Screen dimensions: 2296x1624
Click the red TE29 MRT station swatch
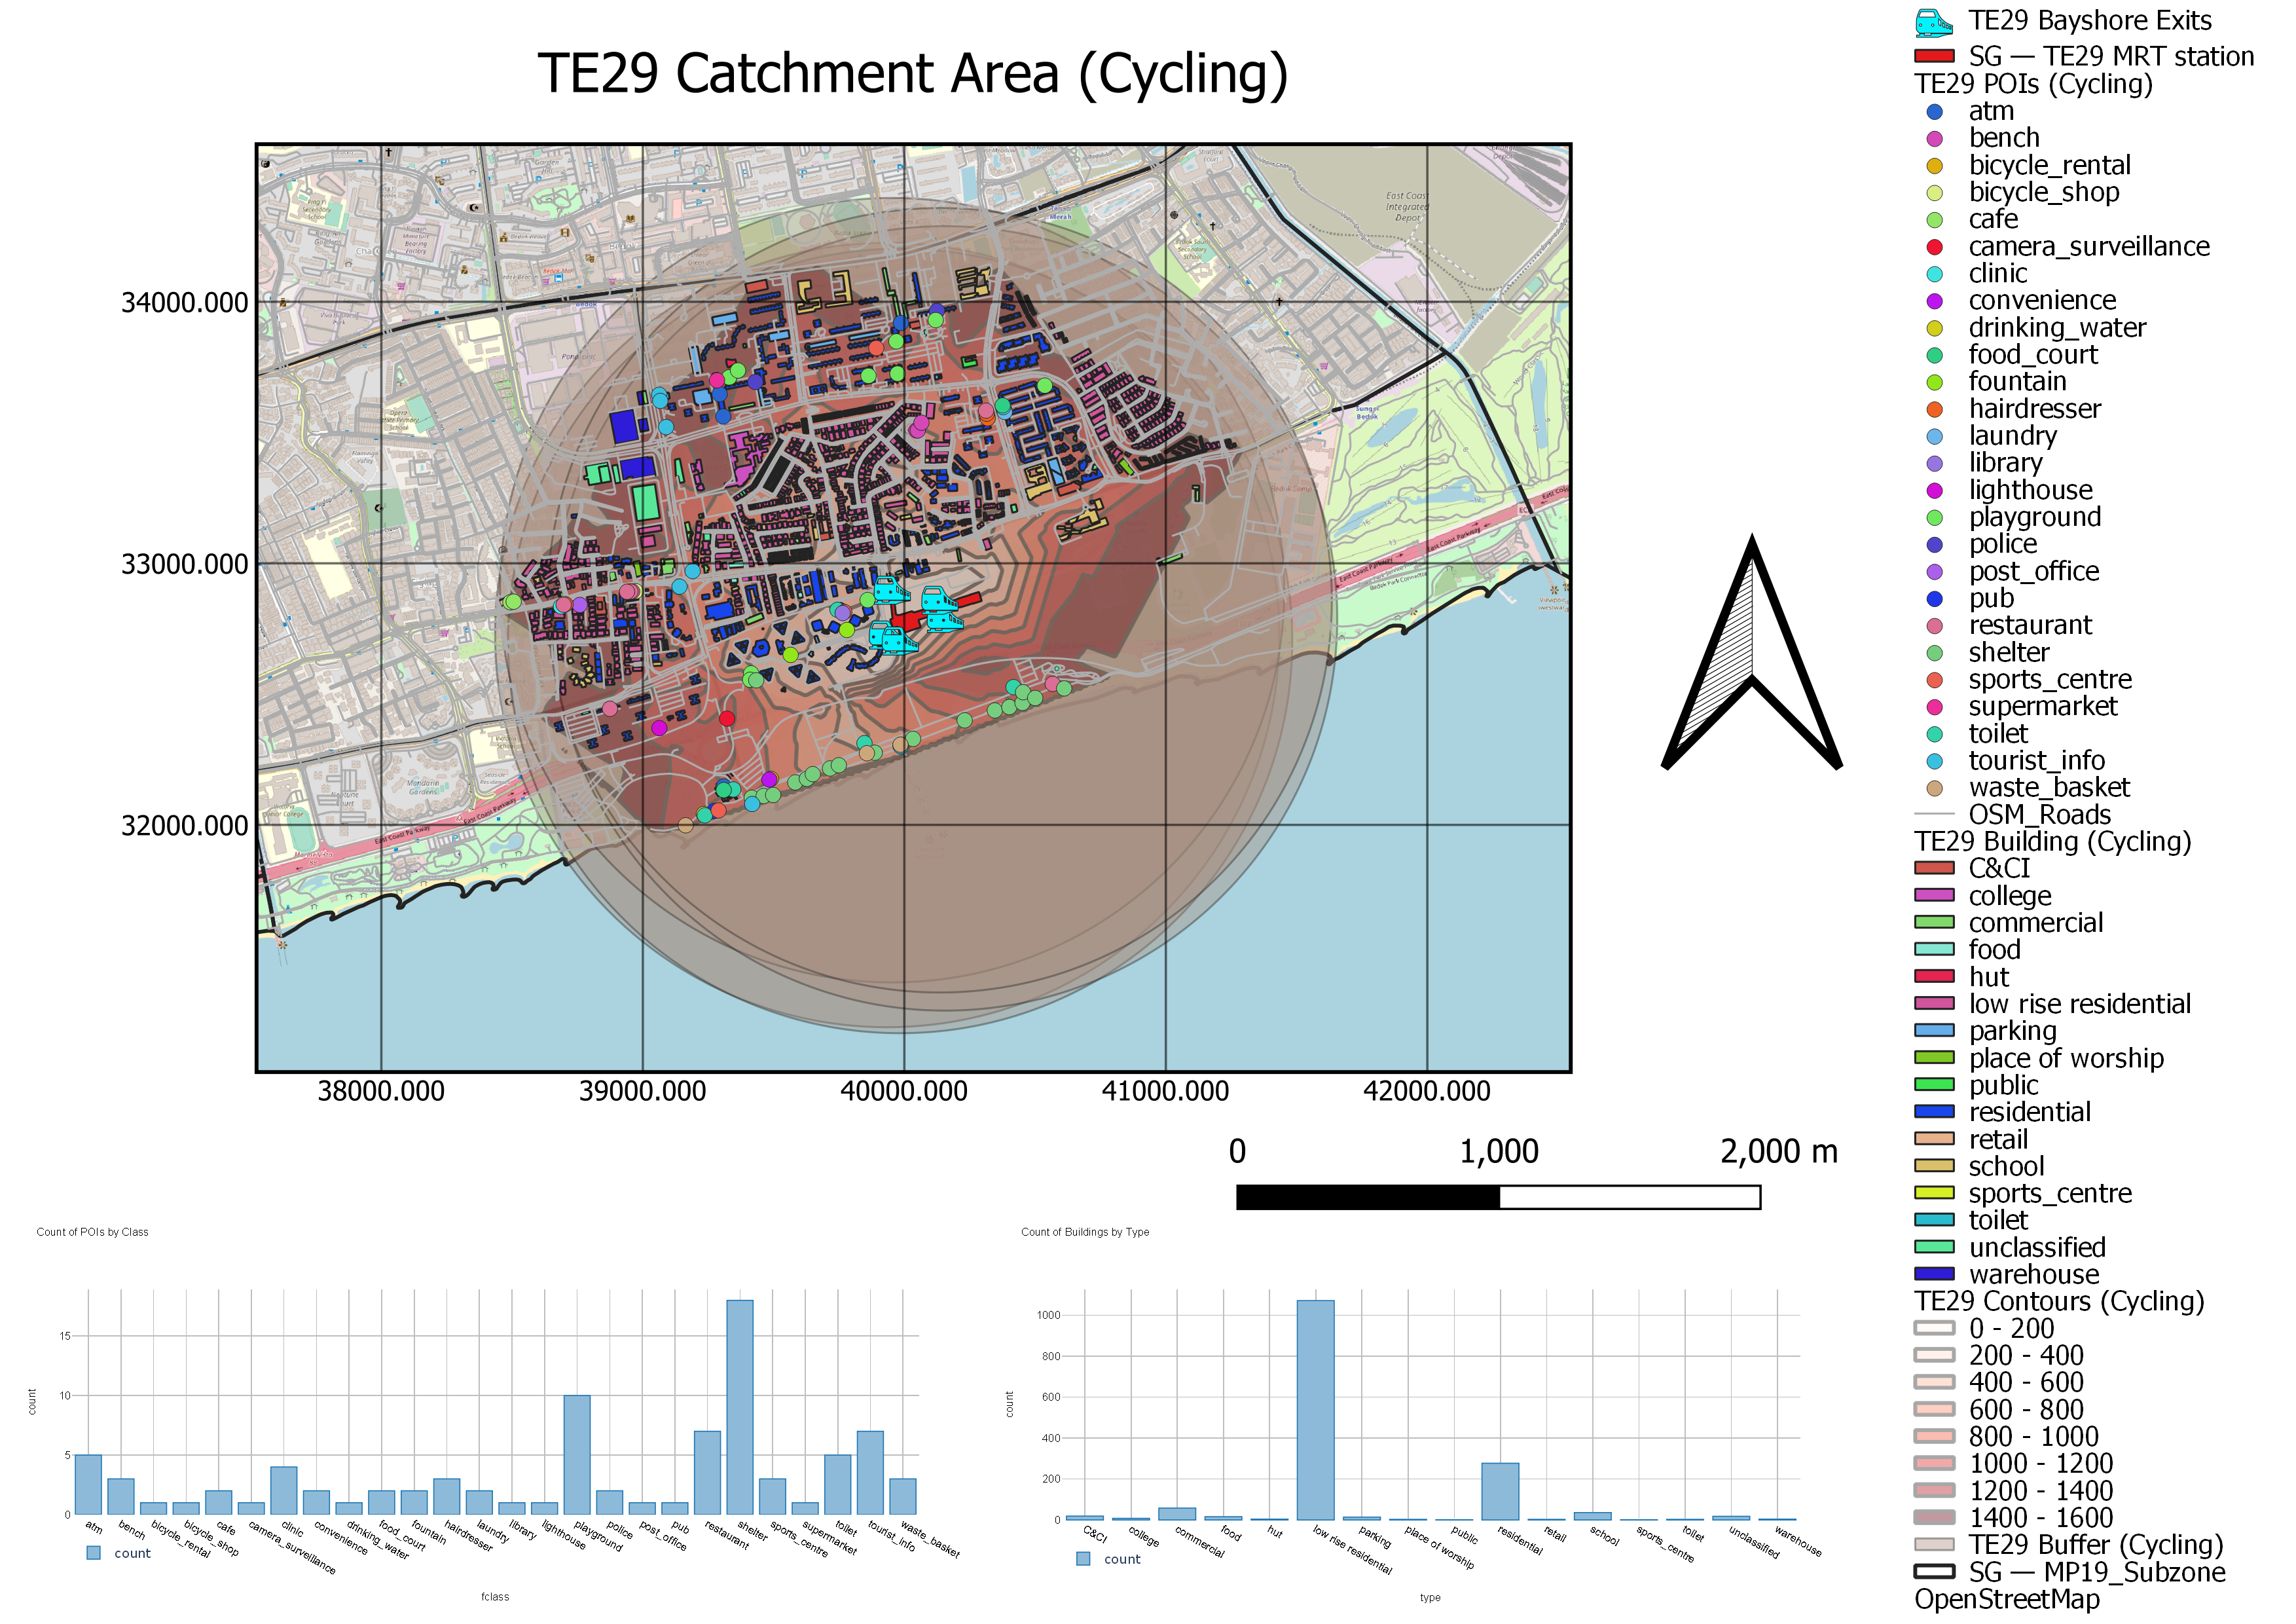coord(1934,57)
